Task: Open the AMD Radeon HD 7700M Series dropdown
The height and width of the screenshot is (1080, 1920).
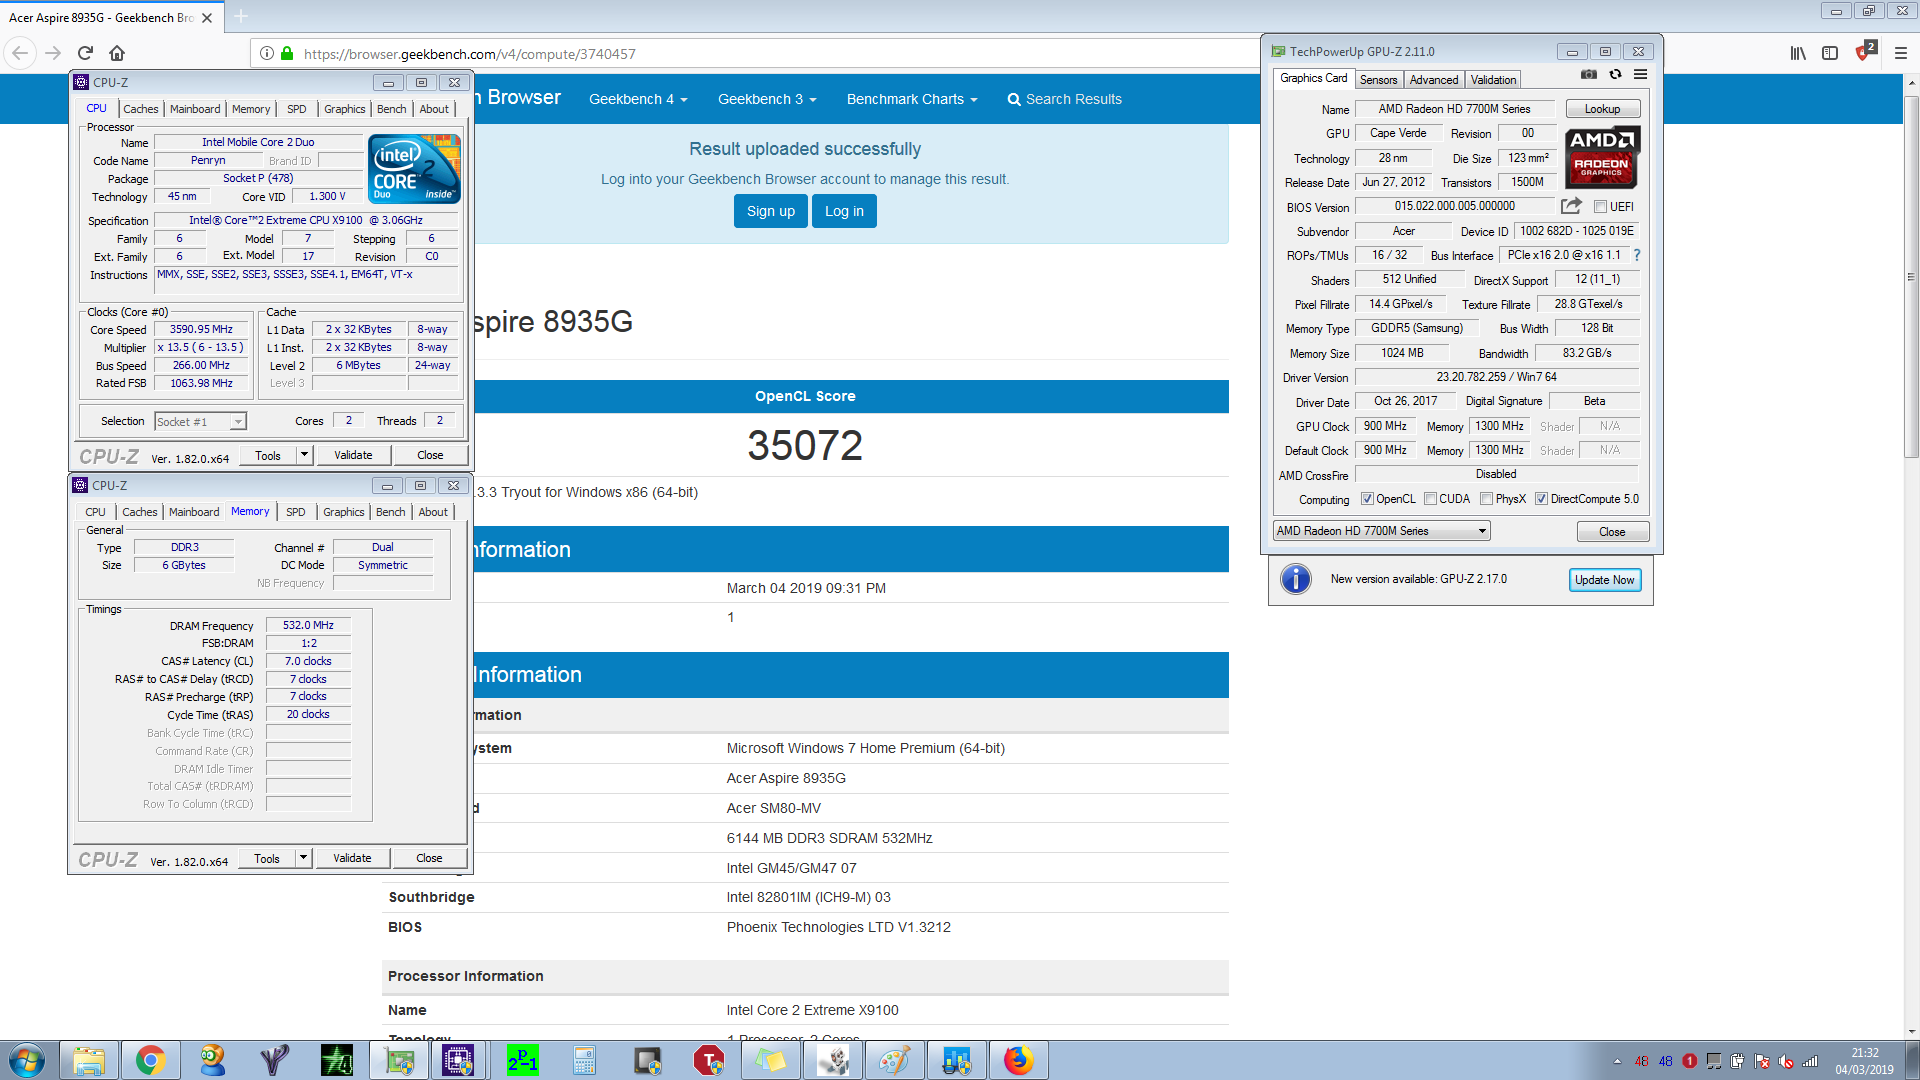Action: 1382,531
